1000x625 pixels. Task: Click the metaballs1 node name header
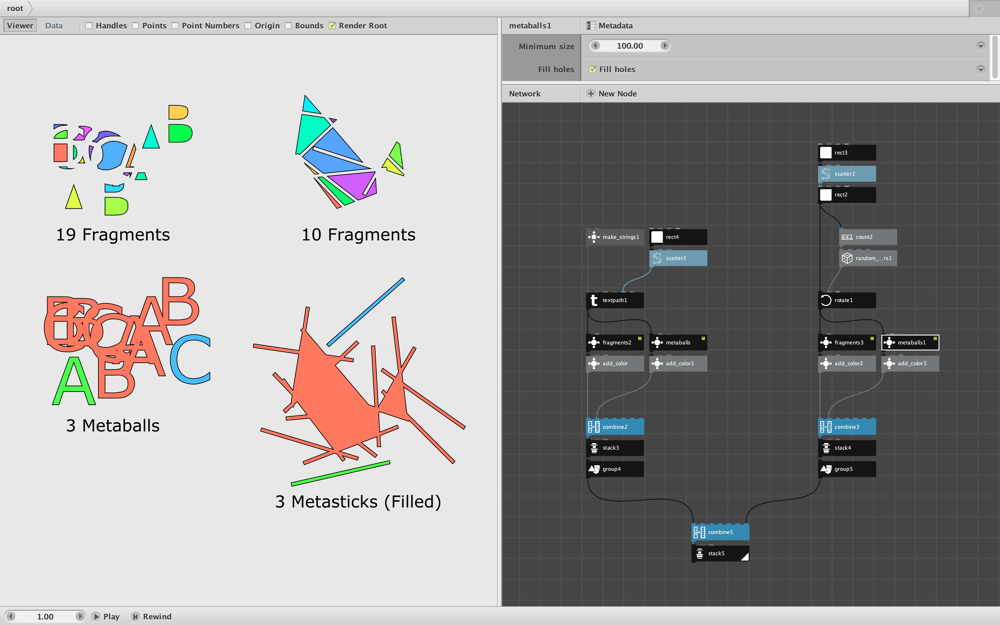(x=530, y=26)
